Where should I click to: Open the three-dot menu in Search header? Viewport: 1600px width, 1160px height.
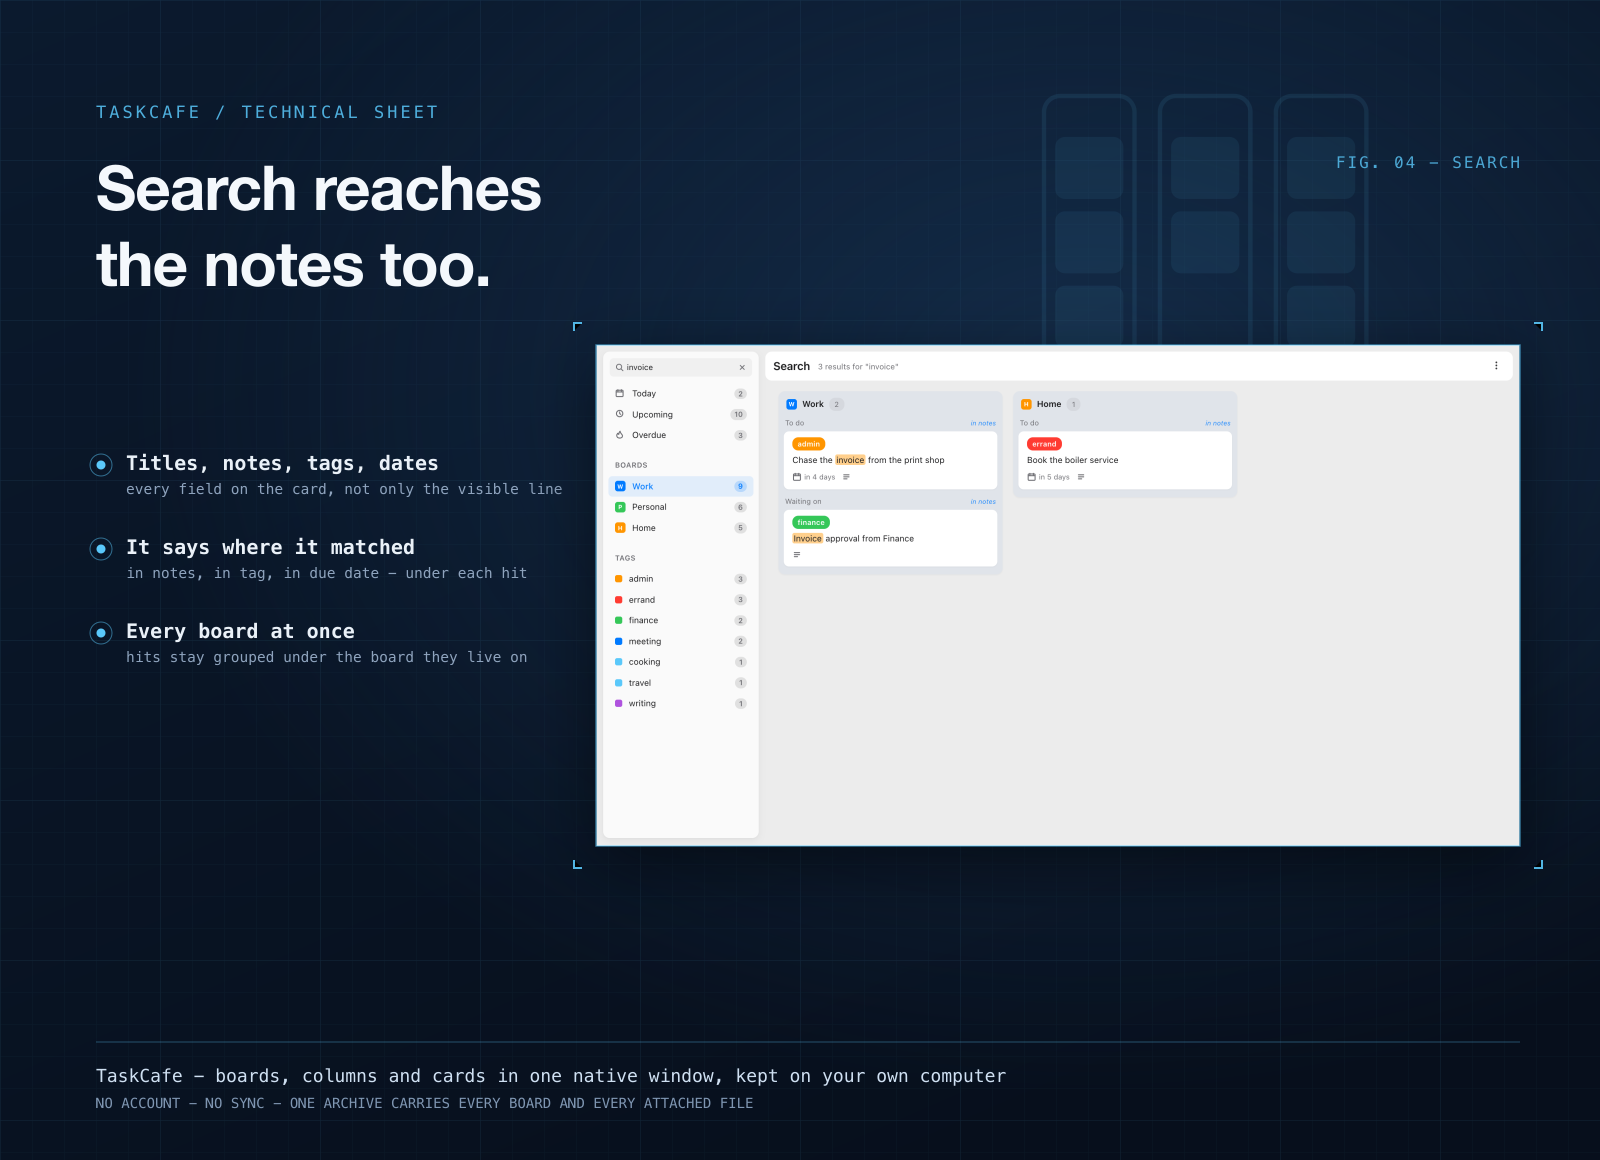pos(1496,366)
